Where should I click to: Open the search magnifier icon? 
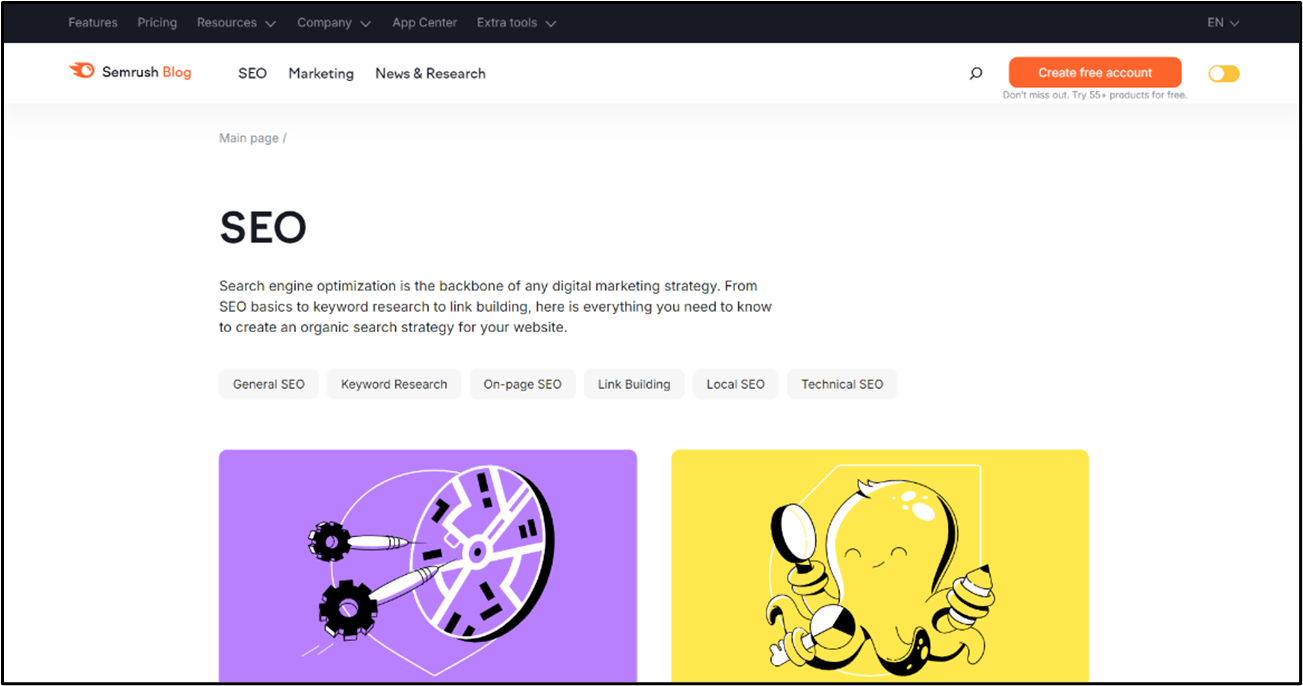pyautogui.click(x=976, y=73)
